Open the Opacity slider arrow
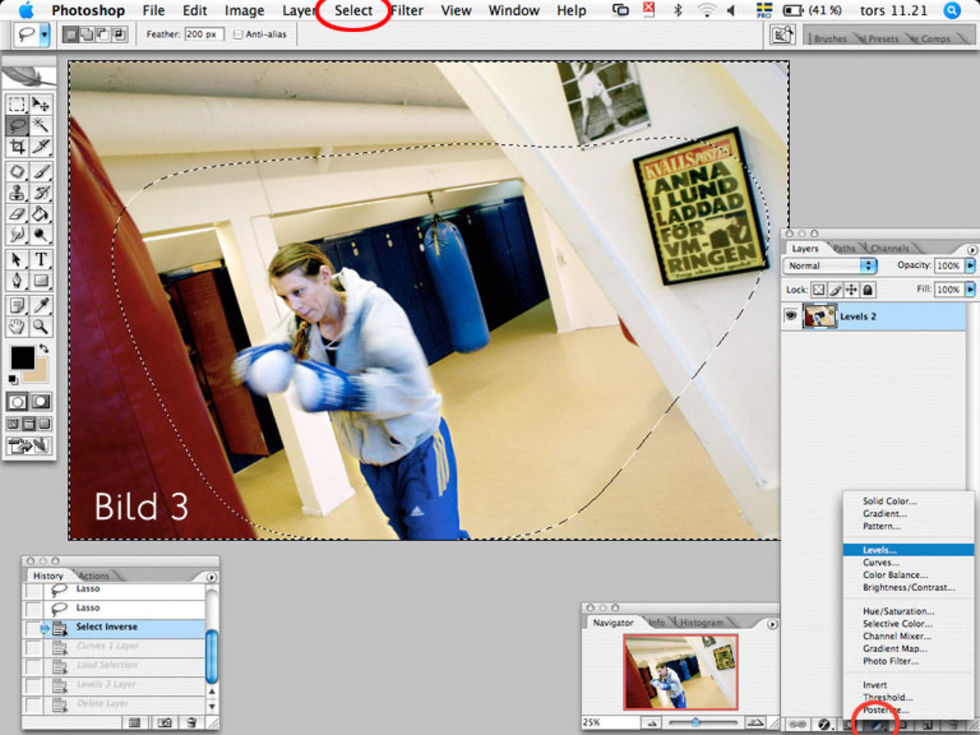The width and height of the screenshot is (980, 735). point(970,266)
